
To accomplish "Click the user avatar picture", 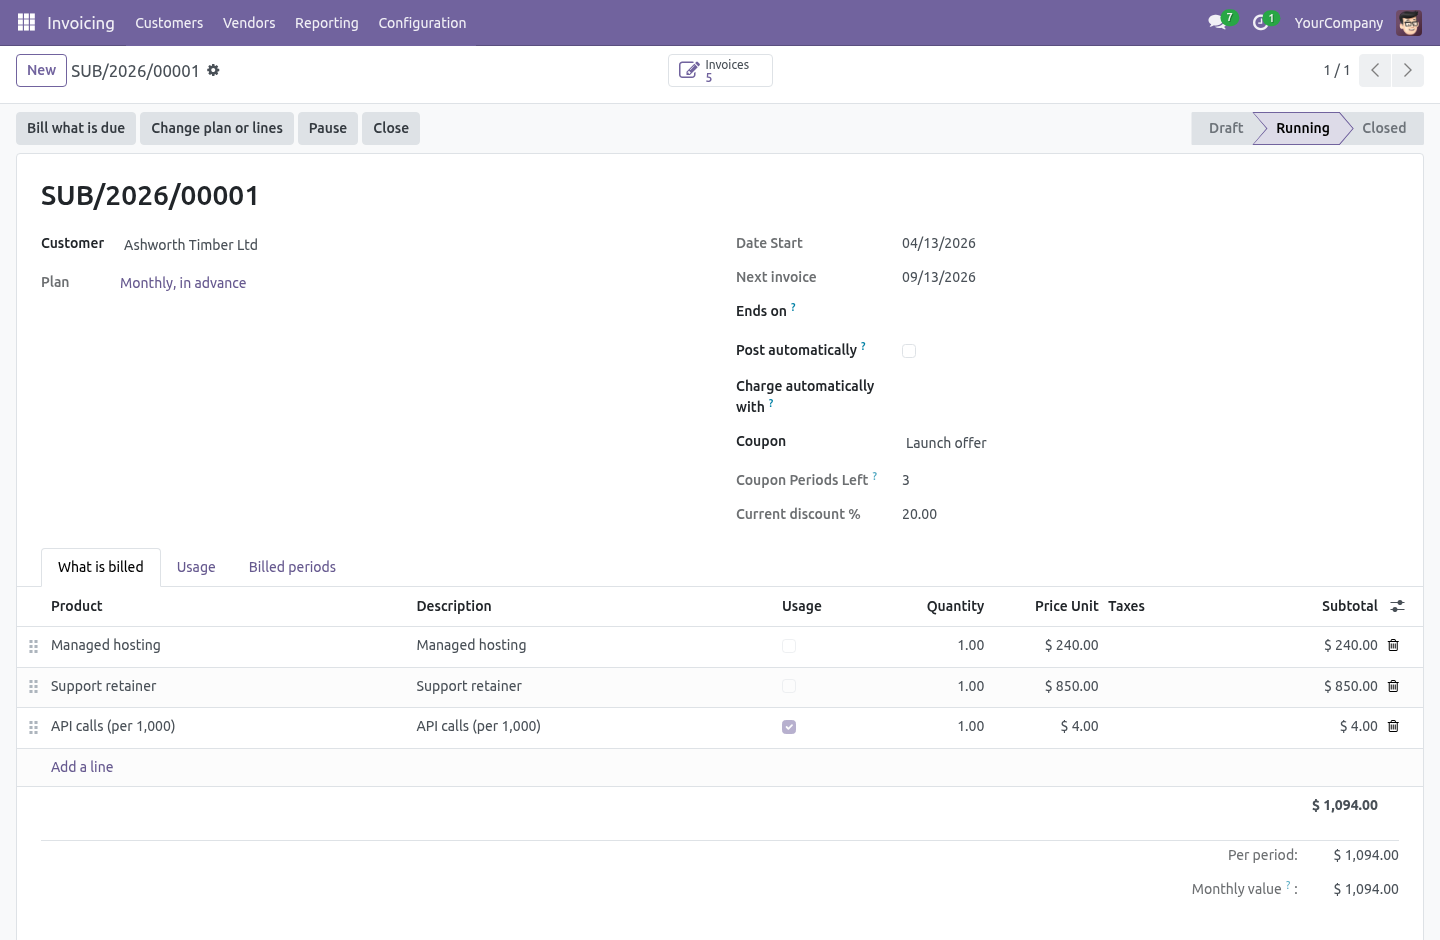I will coord(1409,22).
